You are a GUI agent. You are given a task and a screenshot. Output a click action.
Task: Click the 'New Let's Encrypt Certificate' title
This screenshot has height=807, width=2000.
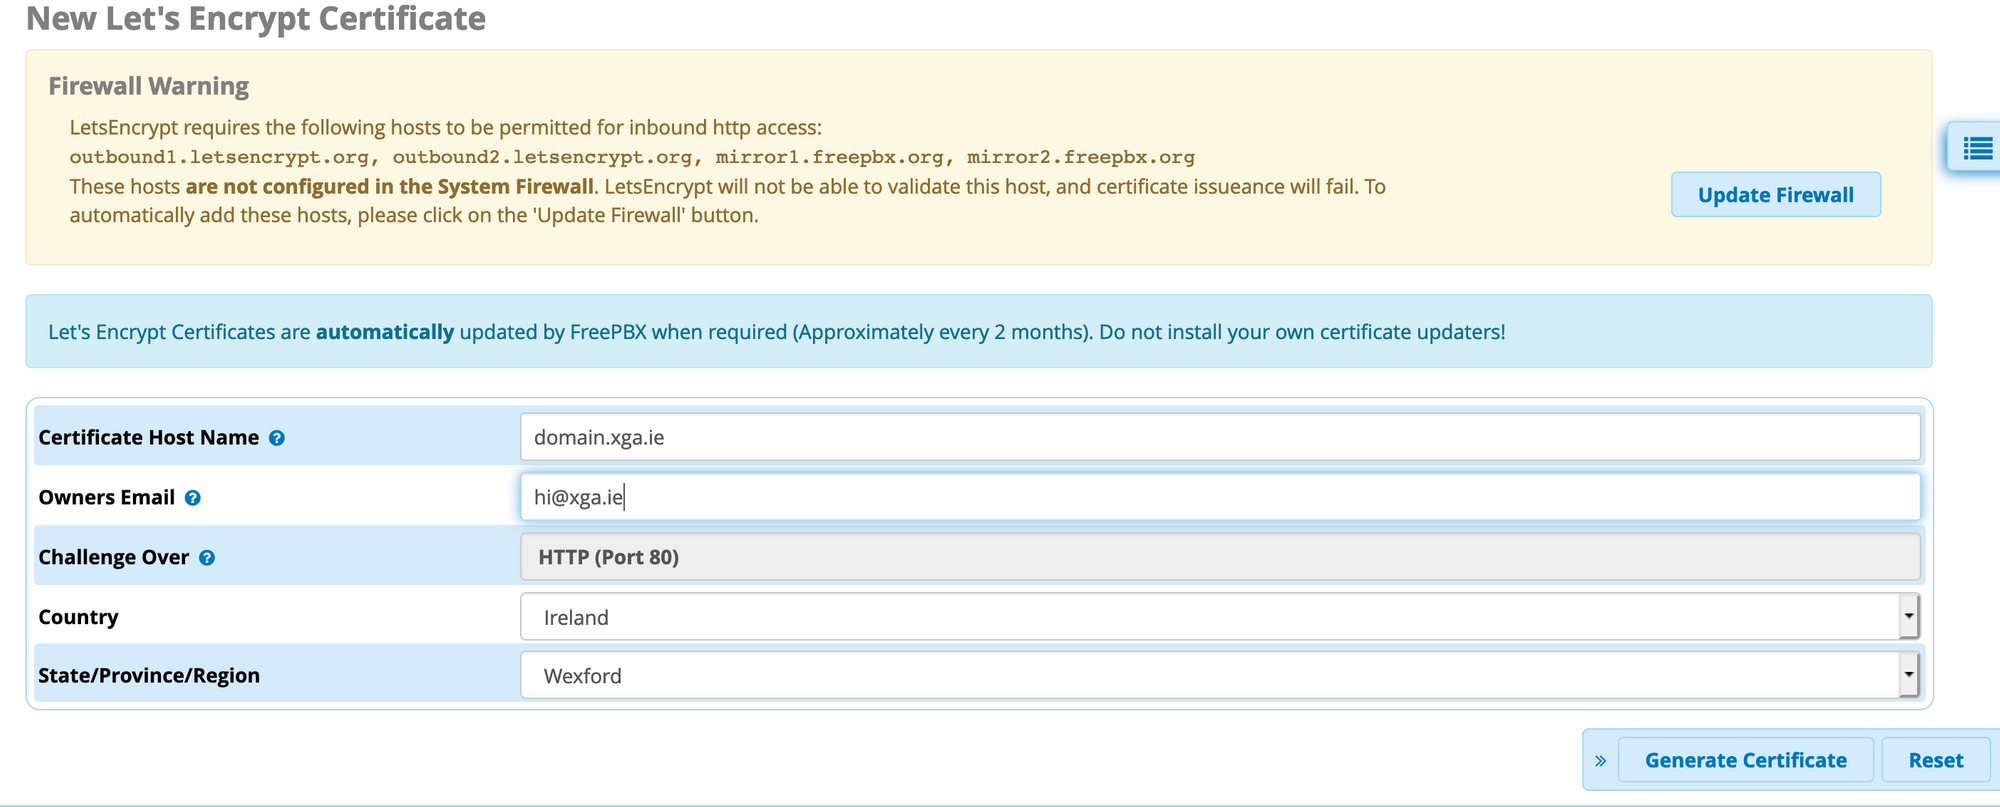256,19
